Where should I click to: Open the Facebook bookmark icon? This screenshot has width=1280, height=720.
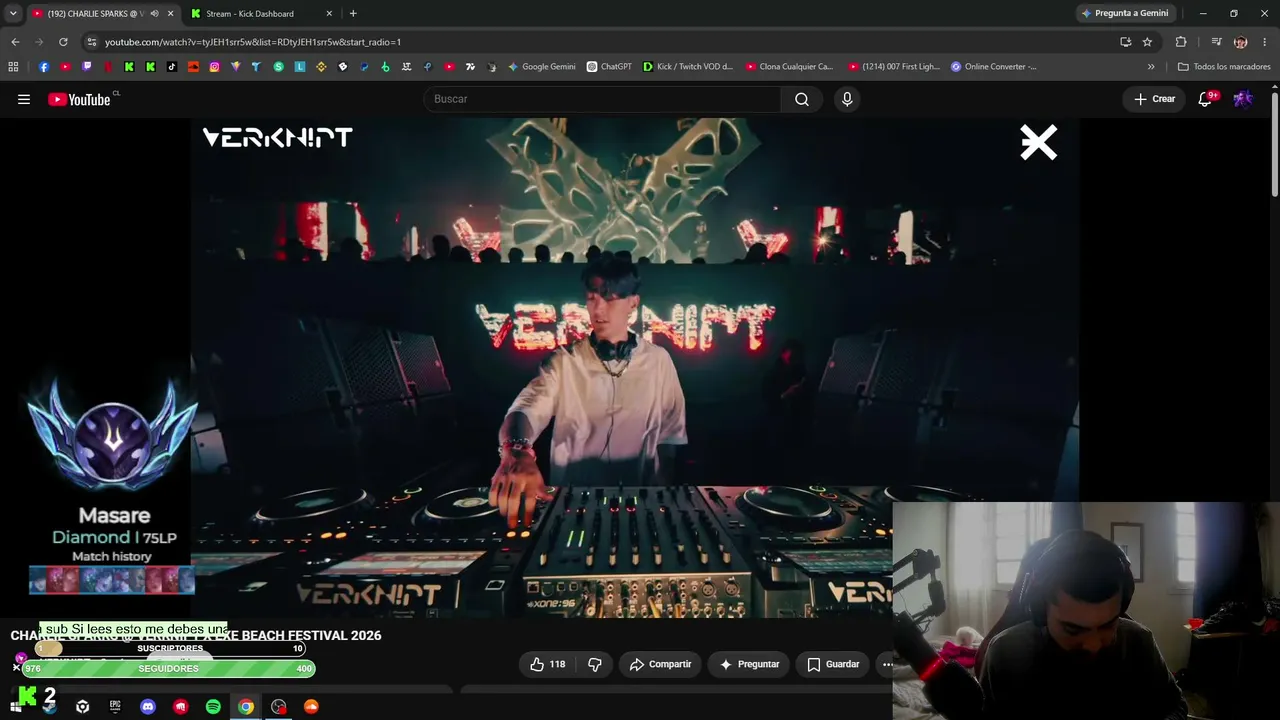pyautogui.click(x=44, y=67)
